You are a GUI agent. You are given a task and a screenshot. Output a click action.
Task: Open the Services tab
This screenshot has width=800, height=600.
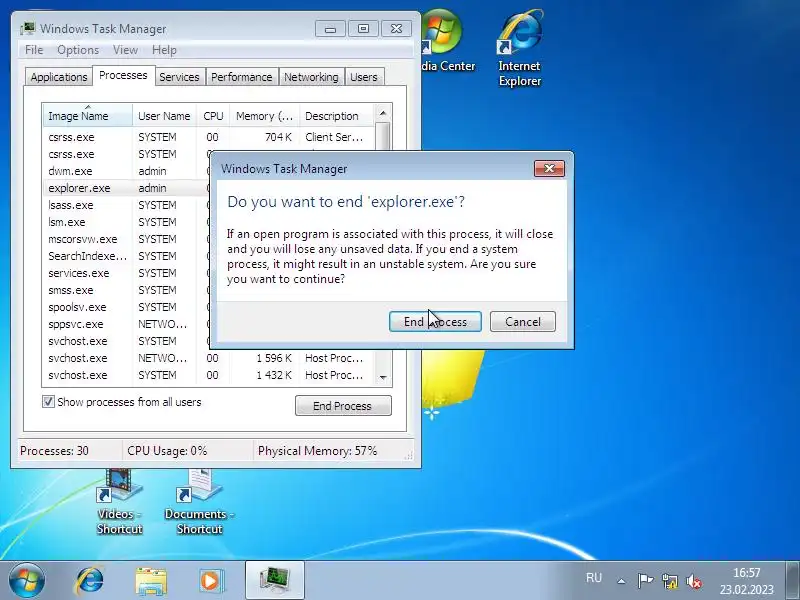[179, 77]
